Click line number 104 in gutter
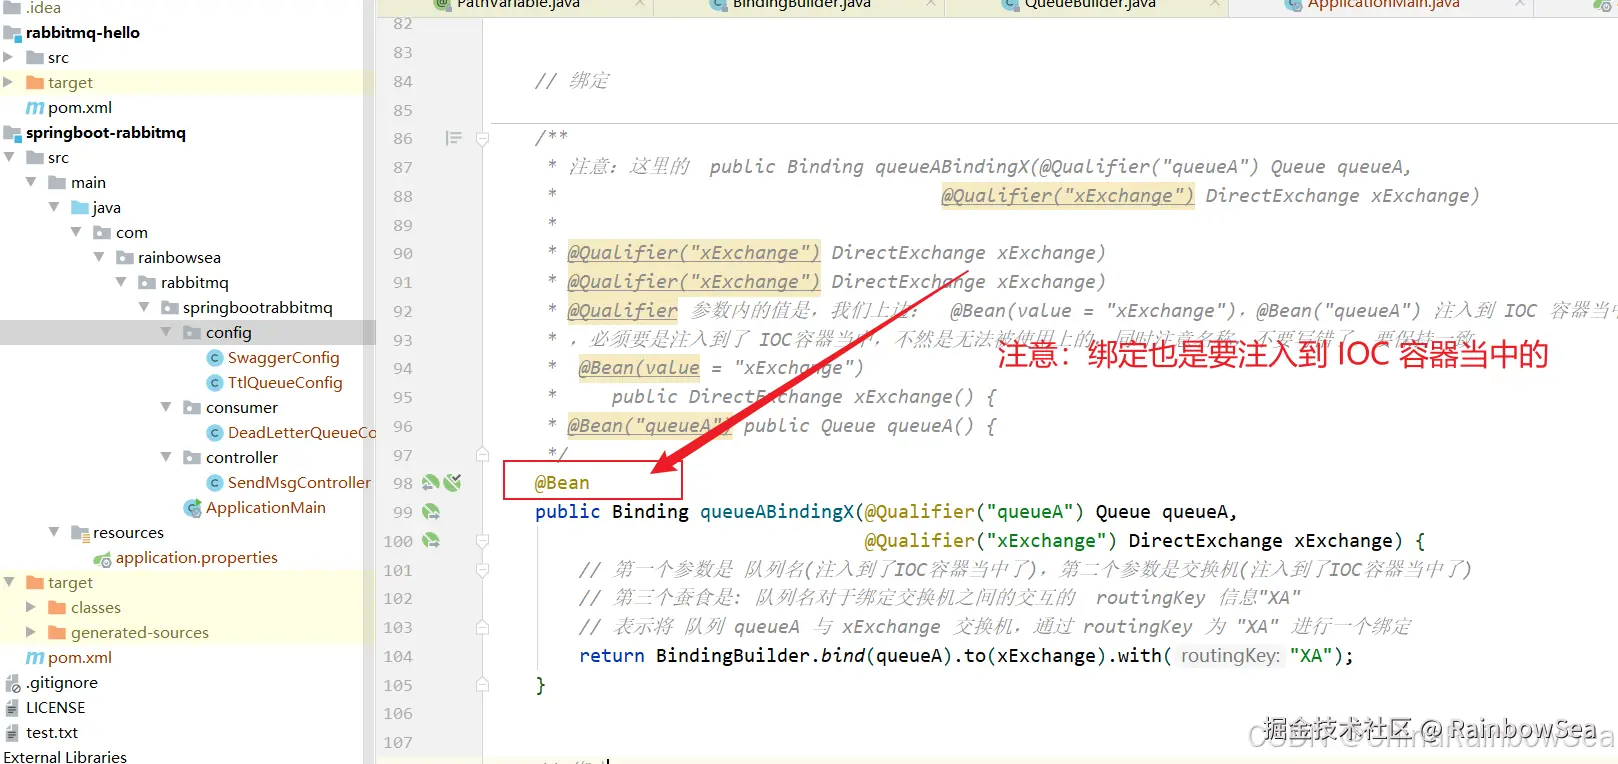The width and height of the screenshot is (1618, 764). [398, 657]
